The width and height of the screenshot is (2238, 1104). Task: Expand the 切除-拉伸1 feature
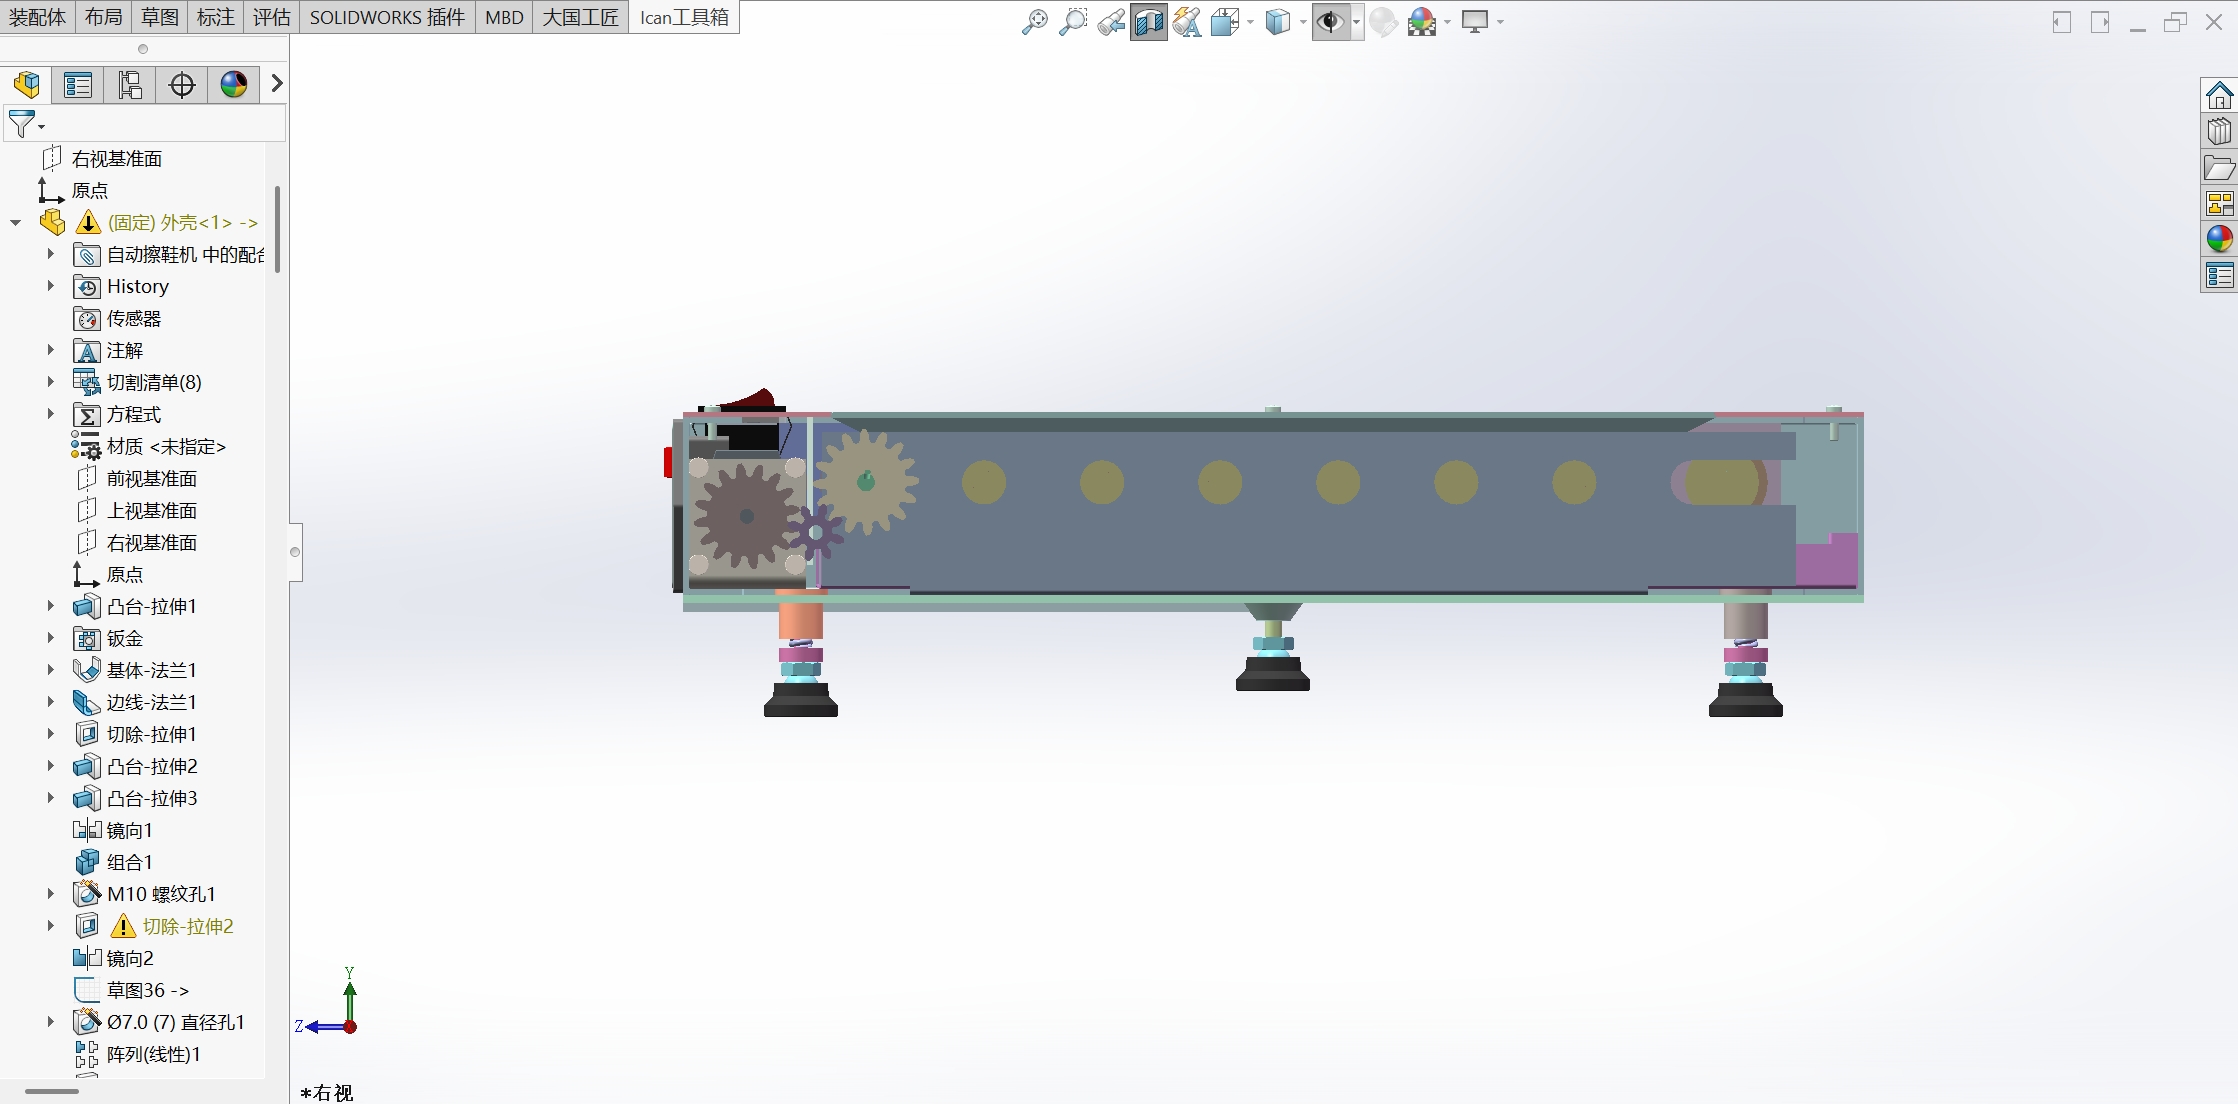pyautogui.click(x=49, y=734)
